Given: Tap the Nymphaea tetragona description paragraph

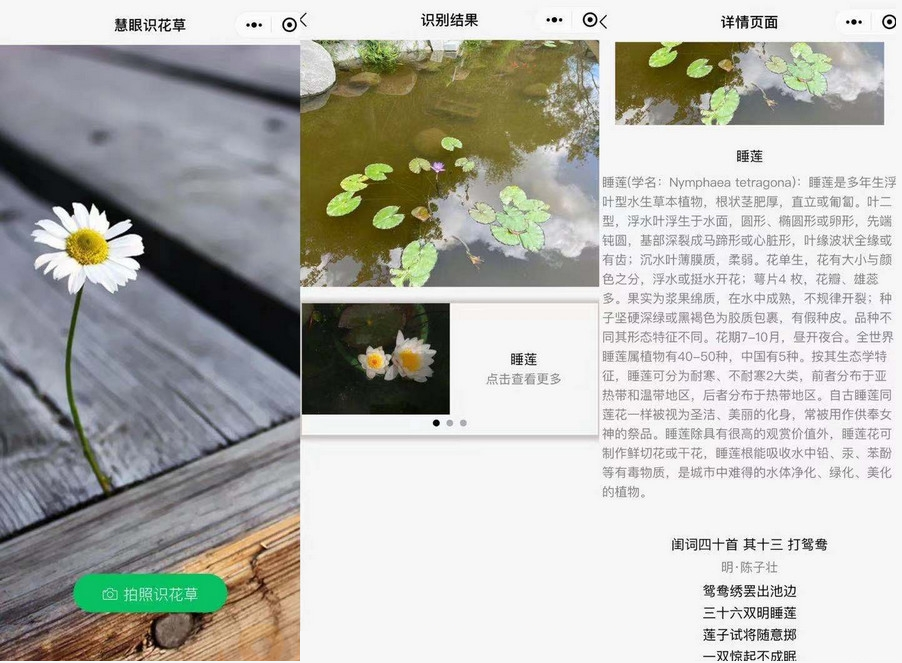Looking at the screenshot, I should pyautogui.click(x=749, y=337).
